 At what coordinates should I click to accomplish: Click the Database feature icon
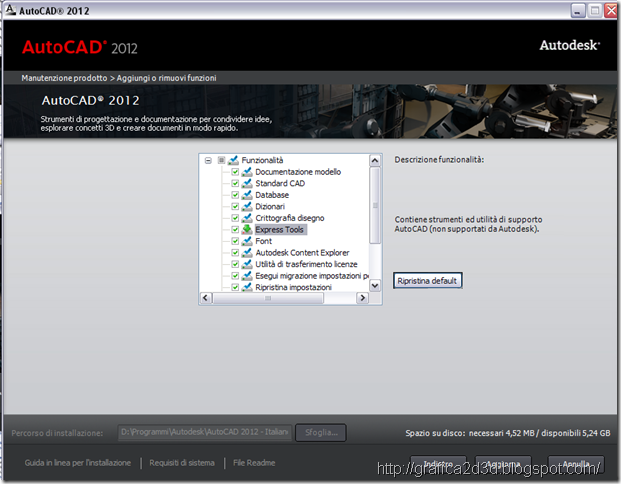click(x=247, y=195)
